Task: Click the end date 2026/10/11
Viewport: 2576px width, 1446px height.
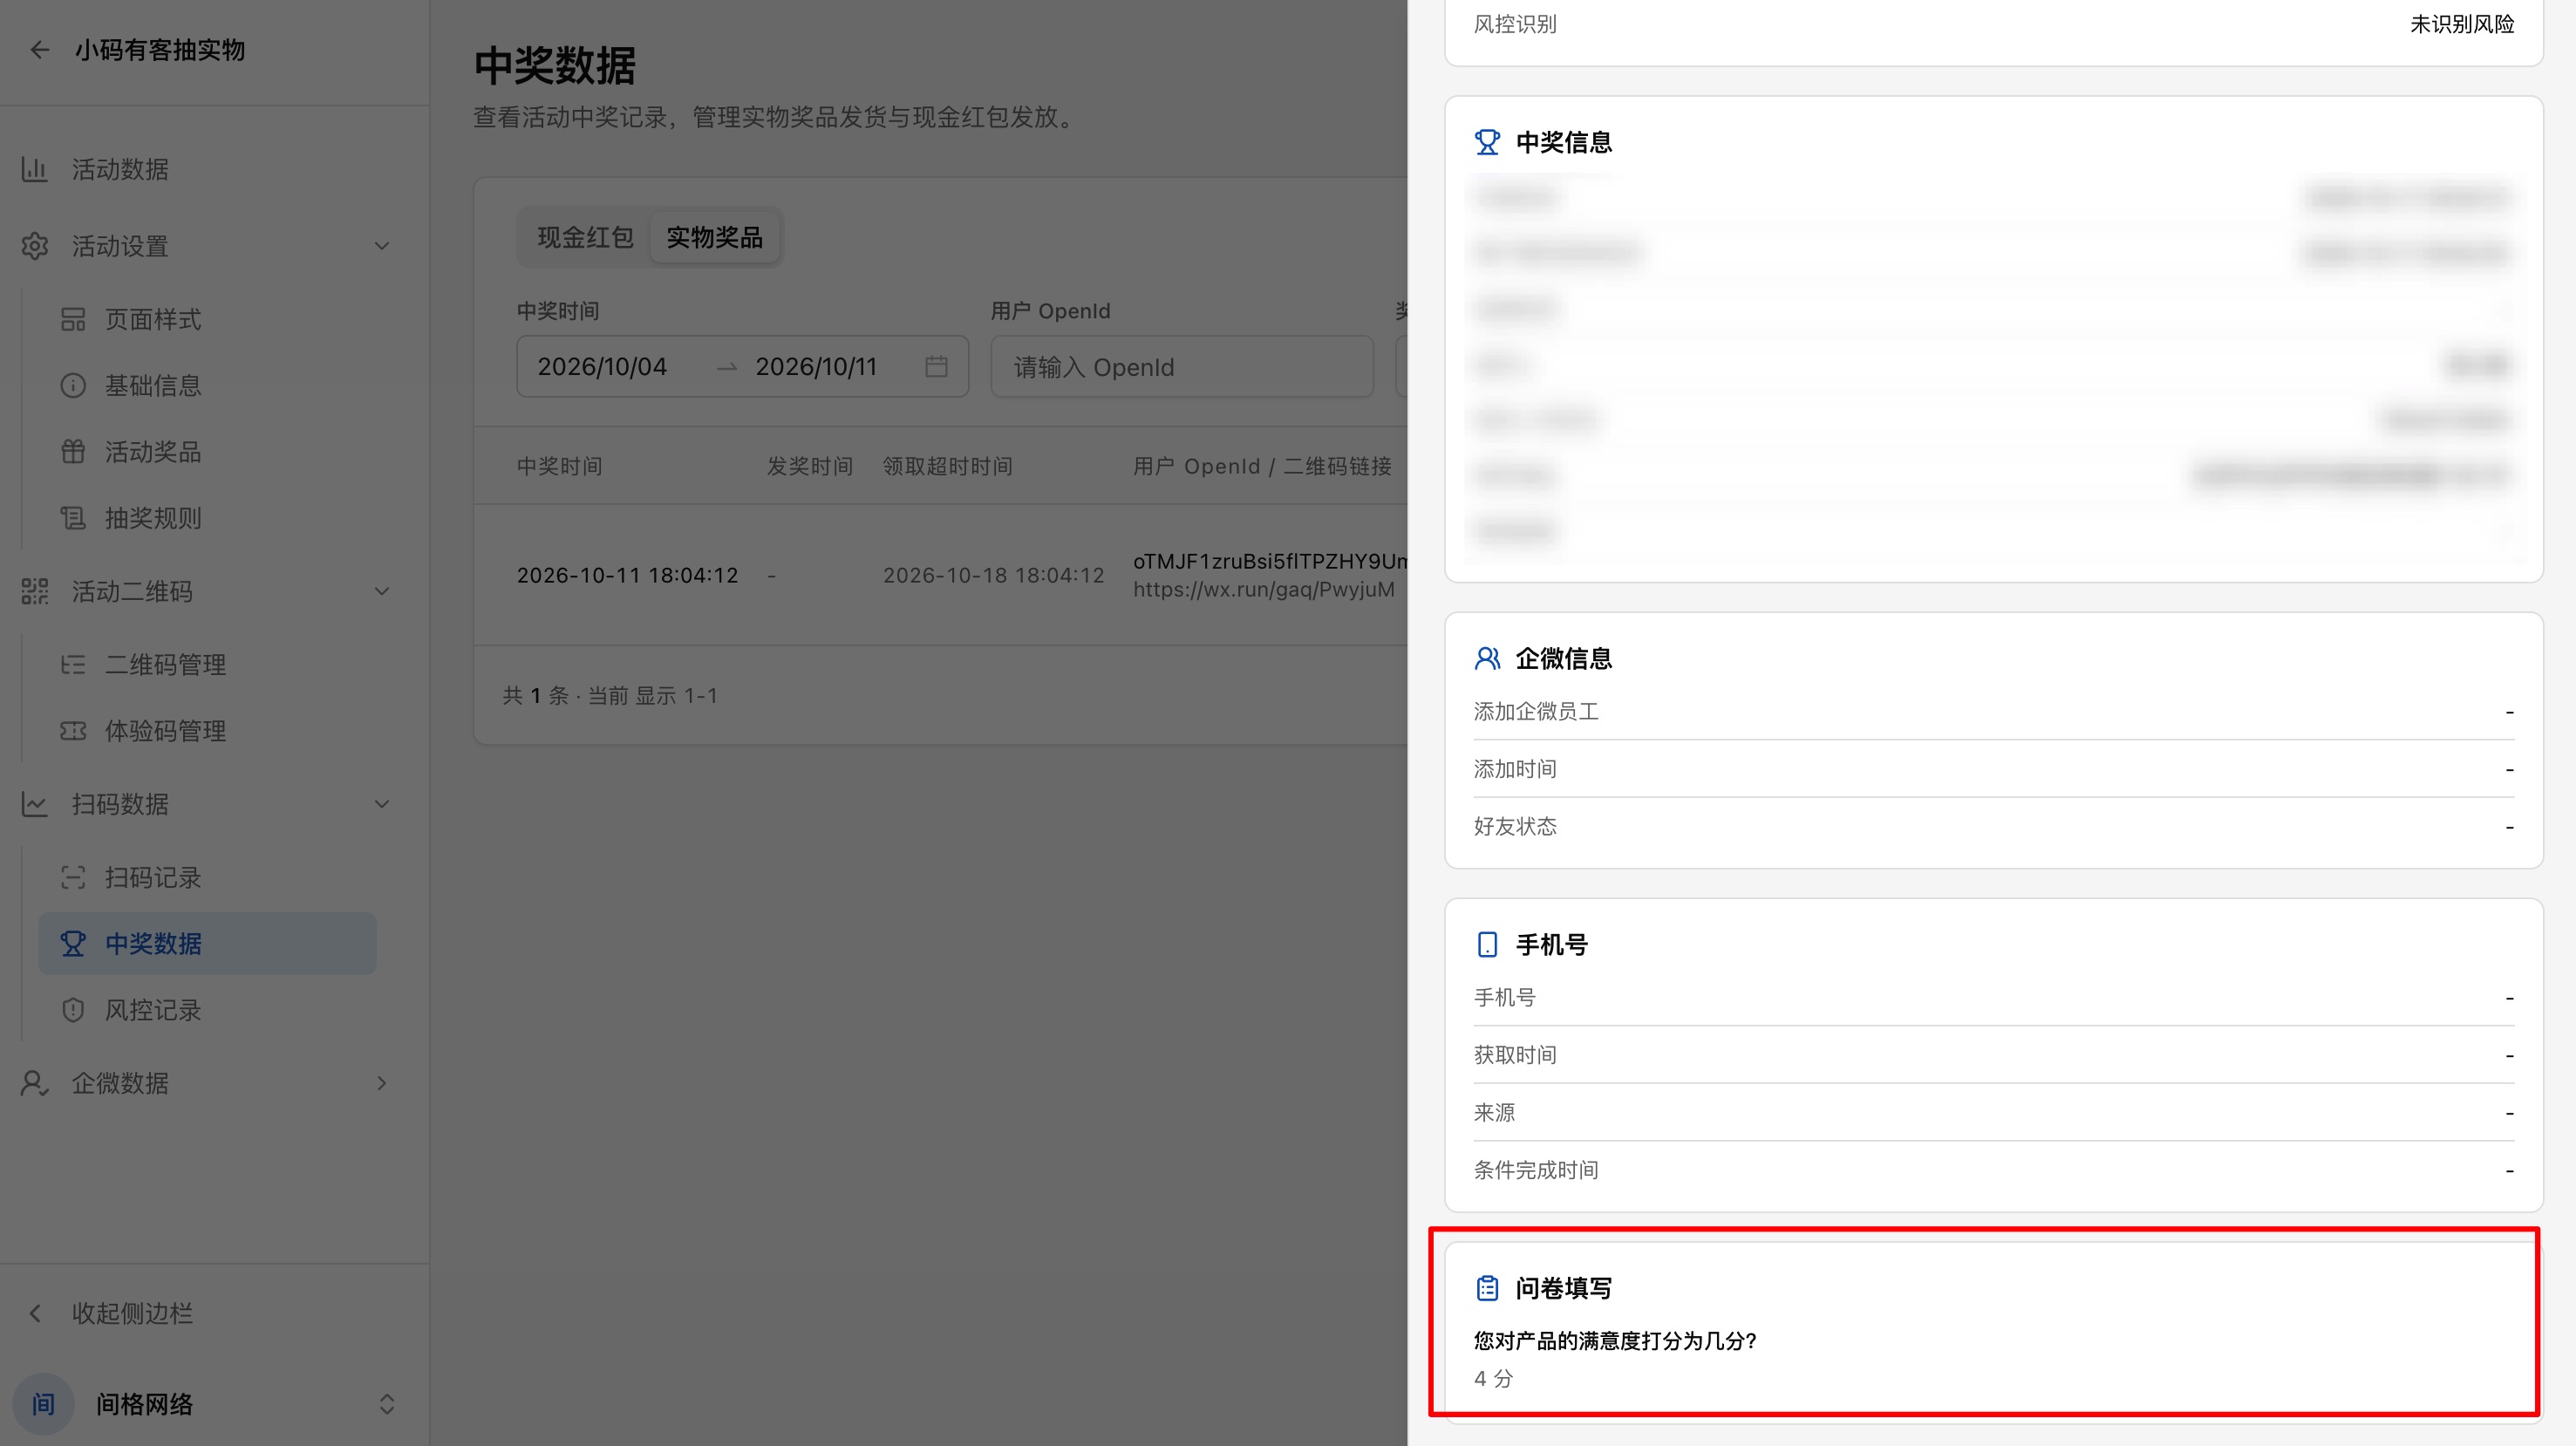Action: click(816, 367)
